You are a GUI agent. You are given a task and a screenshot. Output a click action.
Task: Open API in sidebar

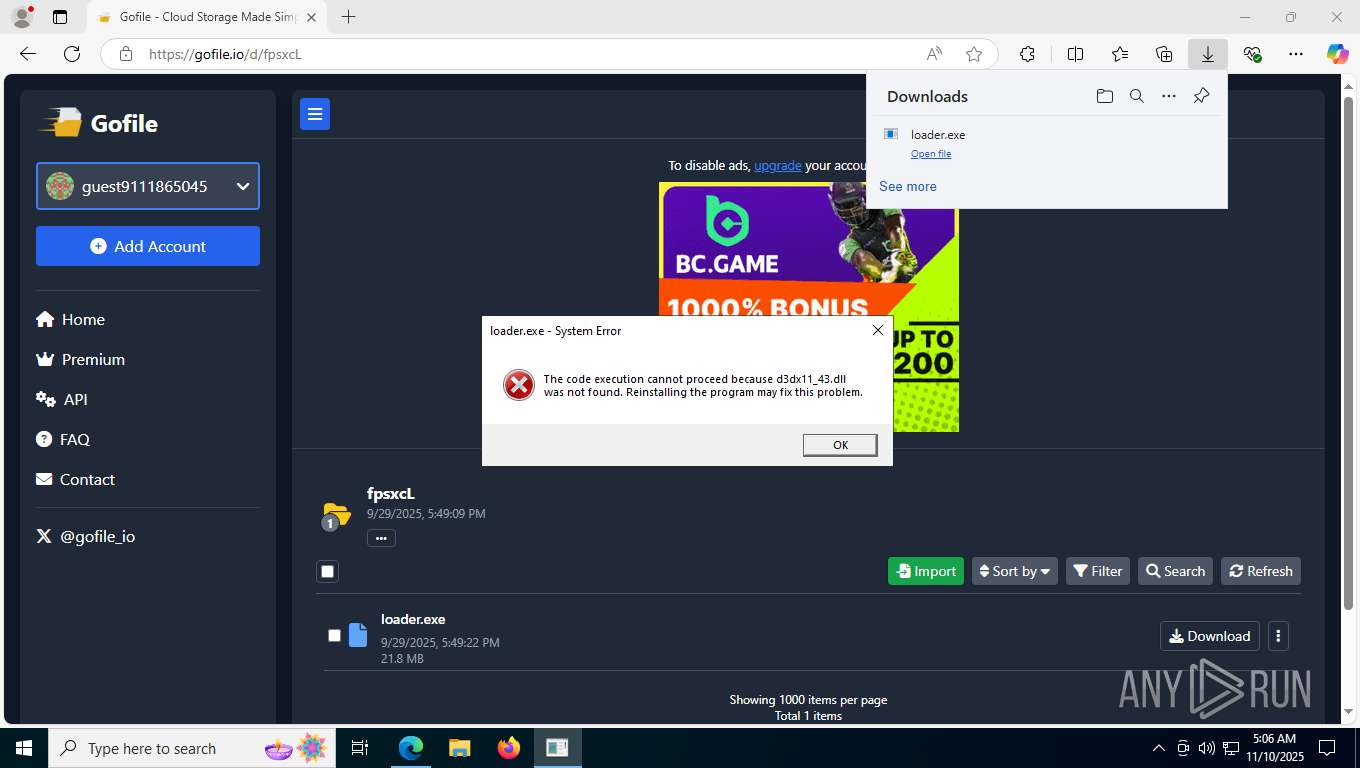(62, 399)
